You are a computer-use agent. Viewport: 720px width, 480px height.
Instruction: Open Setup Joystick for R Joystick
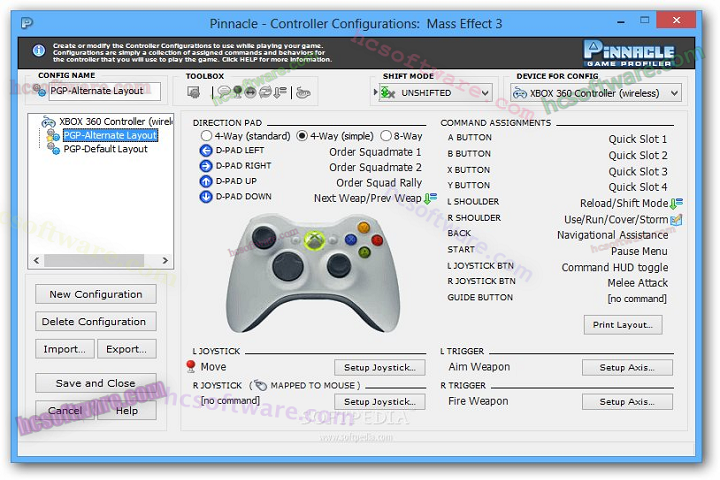click(380, 401)
